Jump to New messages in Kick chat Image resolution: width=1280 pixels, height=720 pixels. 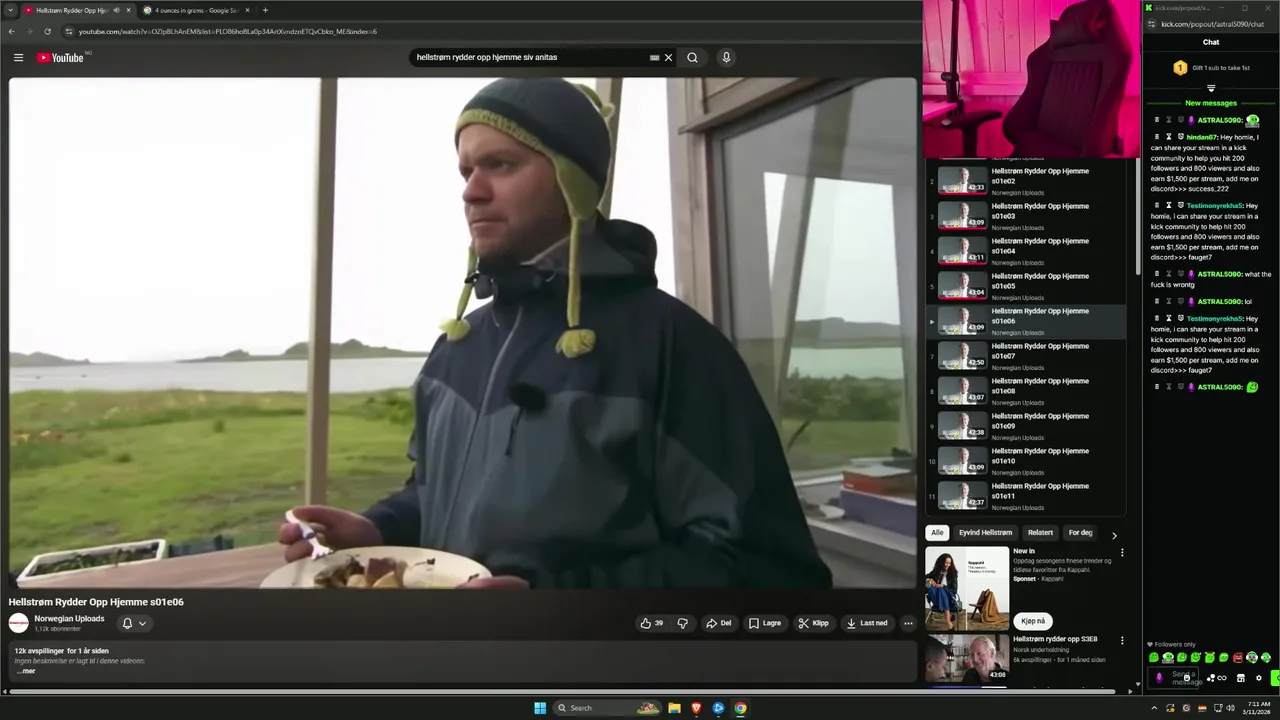pos(1211,103)
